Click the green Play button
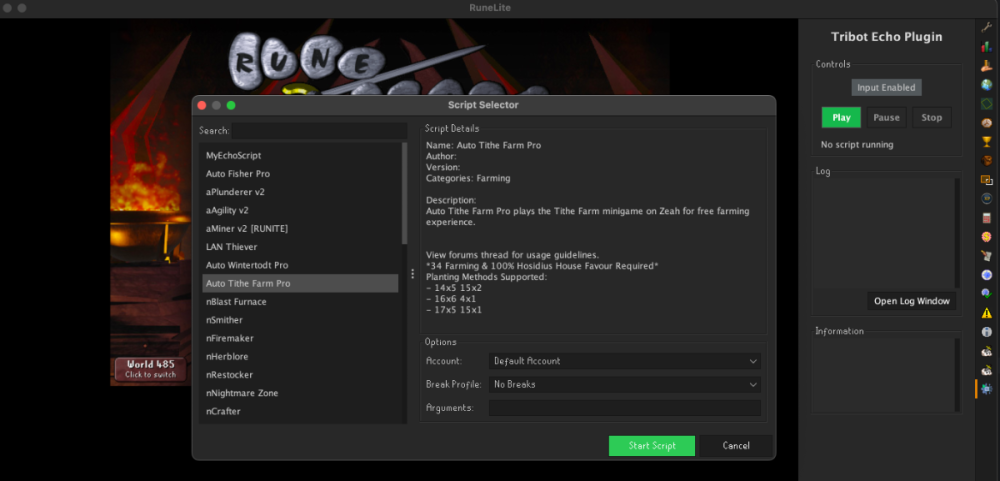Viewport: 1000px width, 481px height. pos(841,118)
